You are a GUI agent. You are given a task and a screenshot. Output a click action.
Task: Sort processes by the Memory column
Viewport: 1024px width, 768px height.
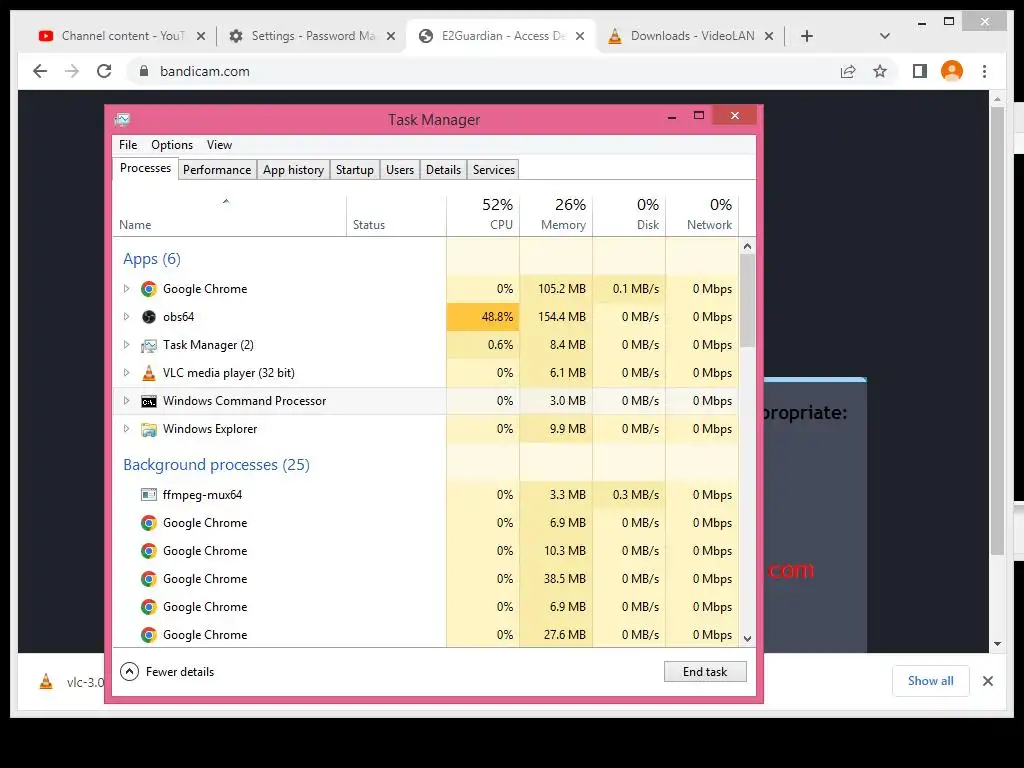556,215
